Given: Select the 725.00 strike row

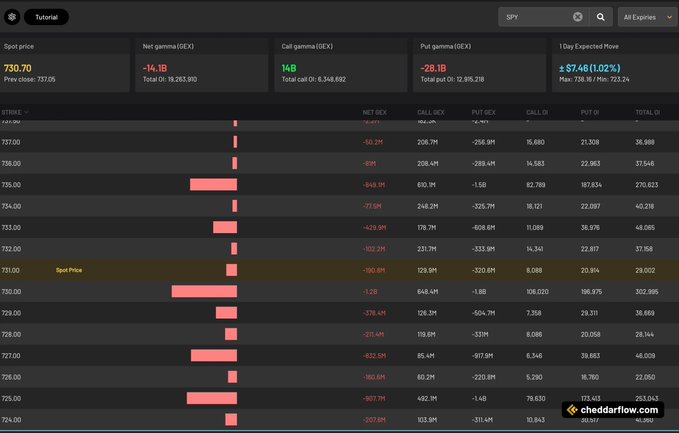Looking at the screenshot, I should [340, 398].
